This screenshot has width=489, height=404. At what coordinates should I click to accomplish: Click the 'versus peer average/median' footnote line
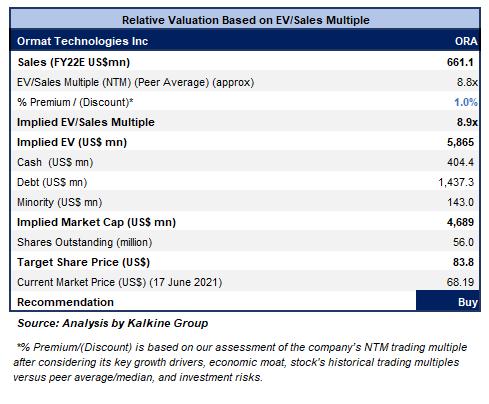point(138,377)
